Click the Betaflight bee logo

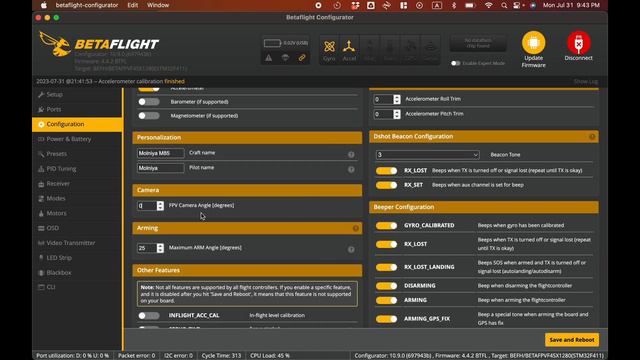click(55, 44)
